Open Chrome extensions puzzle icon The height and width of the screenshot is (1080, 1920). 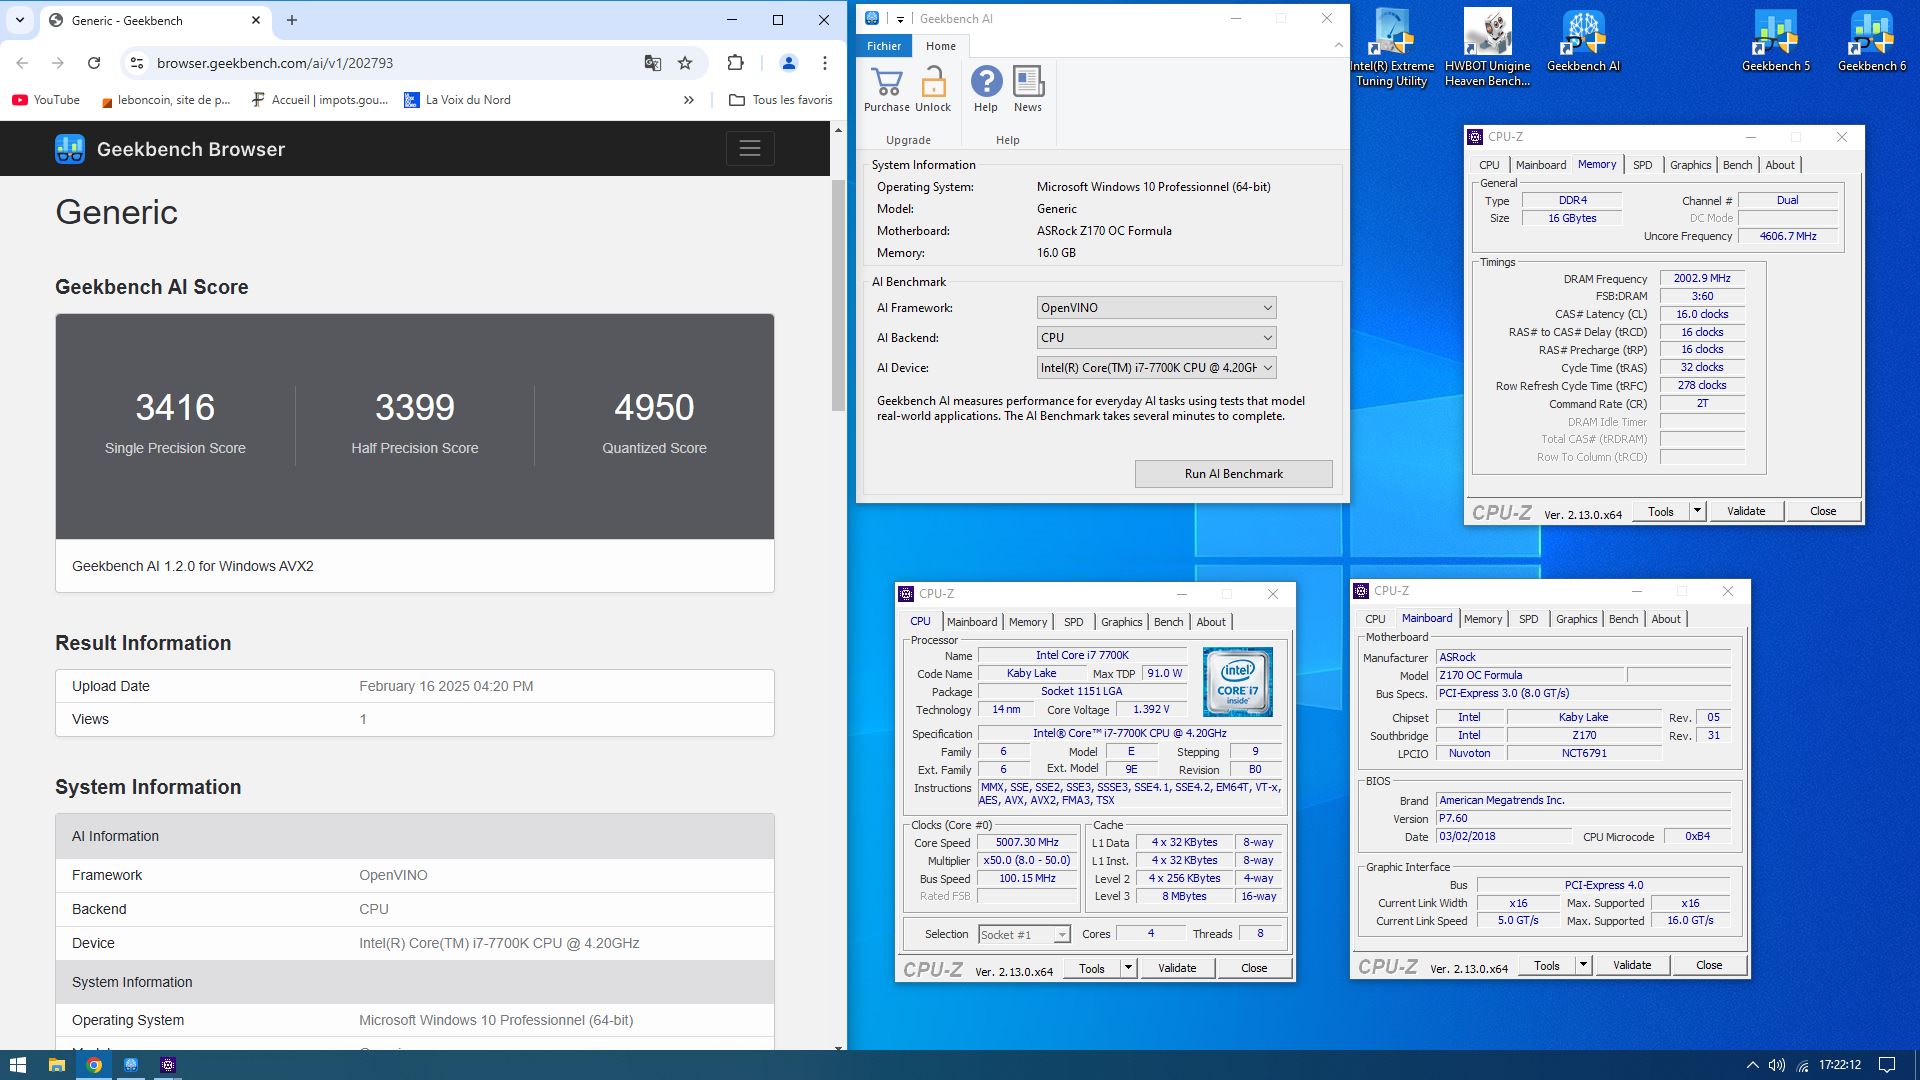click(735, 63)
